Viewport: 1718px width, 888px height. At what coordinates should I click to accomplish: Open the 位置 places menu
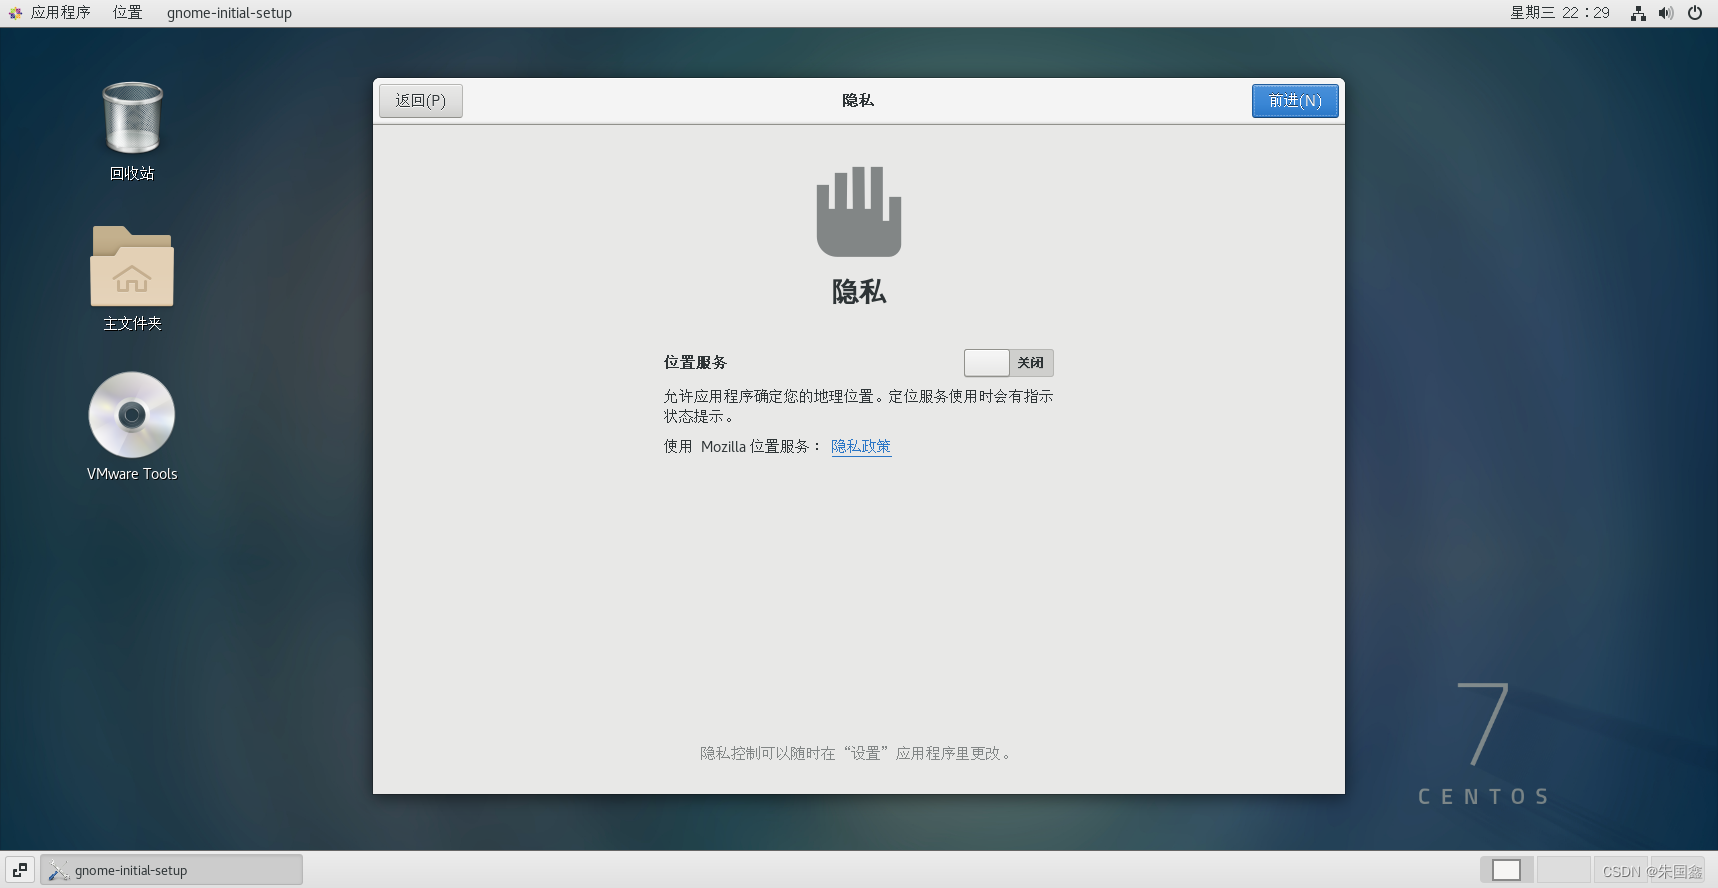coord(127,13)
